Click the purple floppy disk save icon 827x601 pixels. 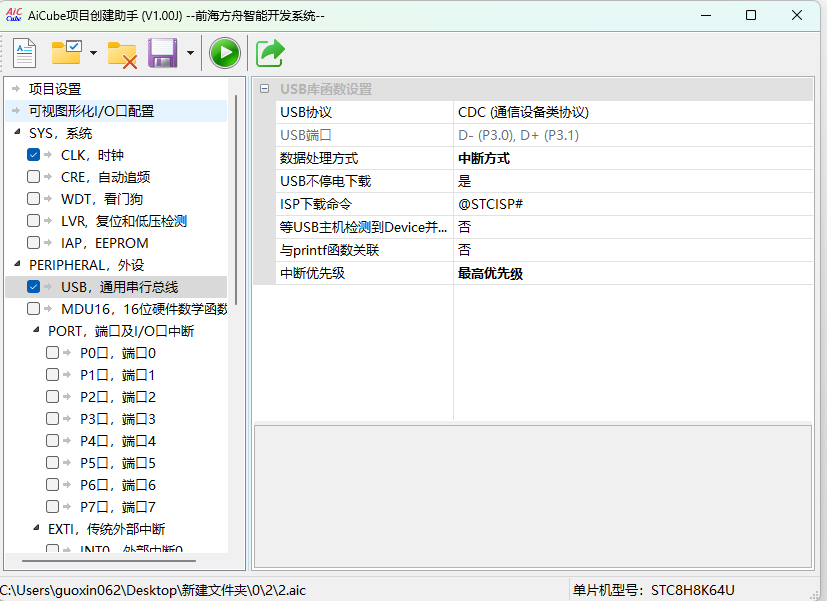(x=163, y=52)
